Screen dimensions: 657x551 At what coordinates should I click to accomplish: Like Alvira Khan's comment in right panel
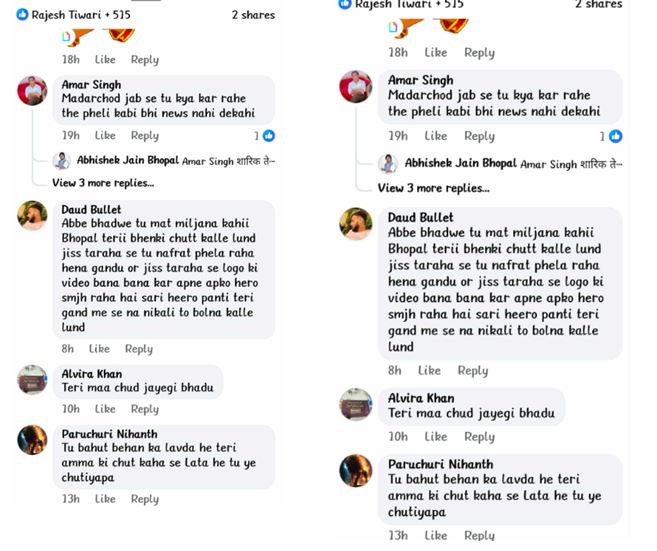pos(435,437)
